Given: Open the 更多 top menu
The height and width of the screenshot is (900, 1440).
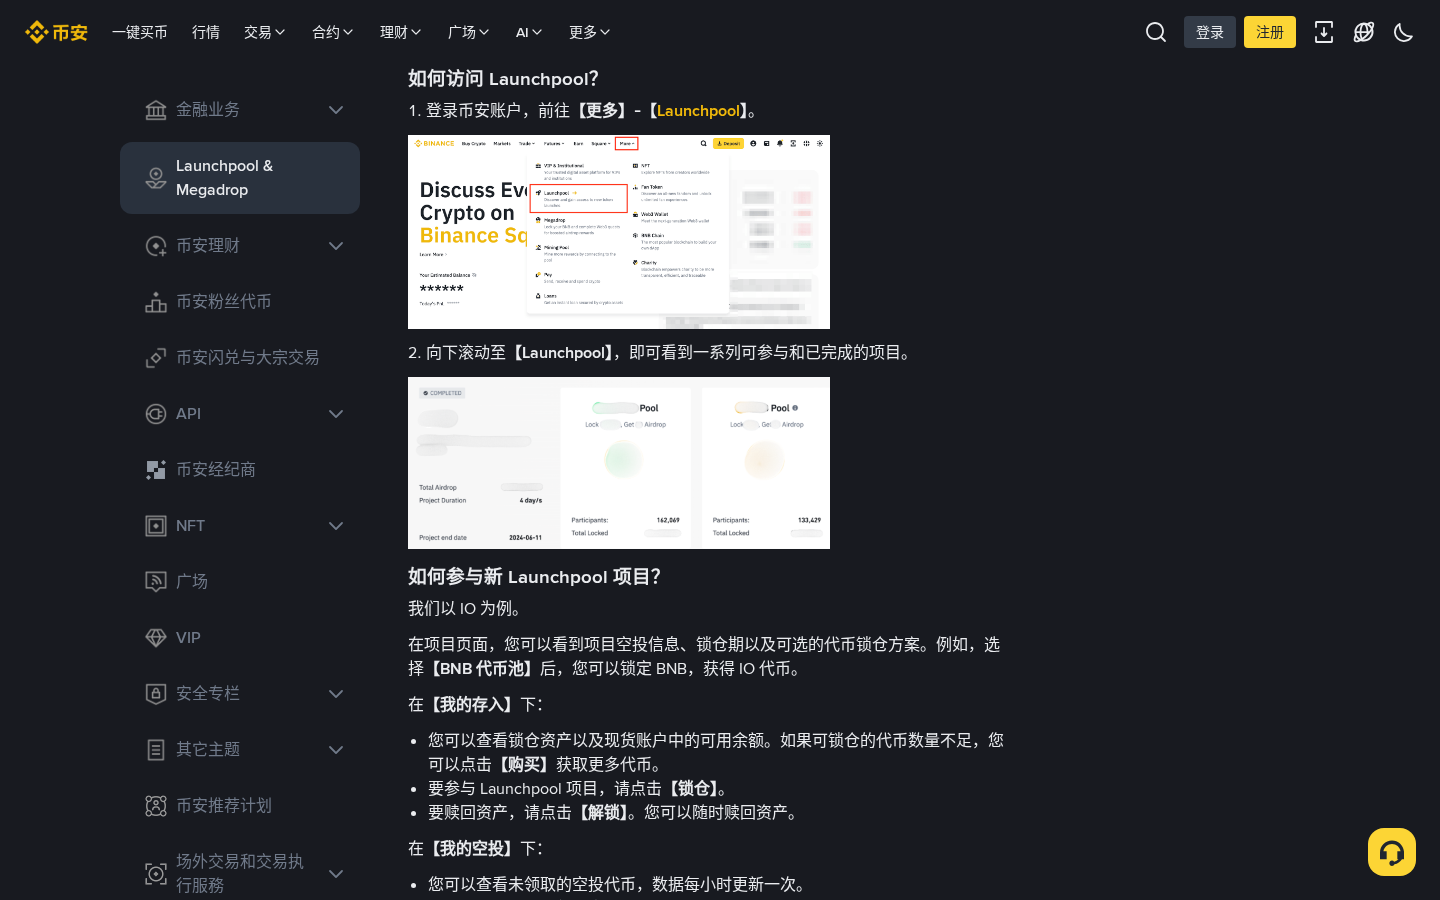Looking at the screenshot, I should pyautogui.click(x=590, y=32).
